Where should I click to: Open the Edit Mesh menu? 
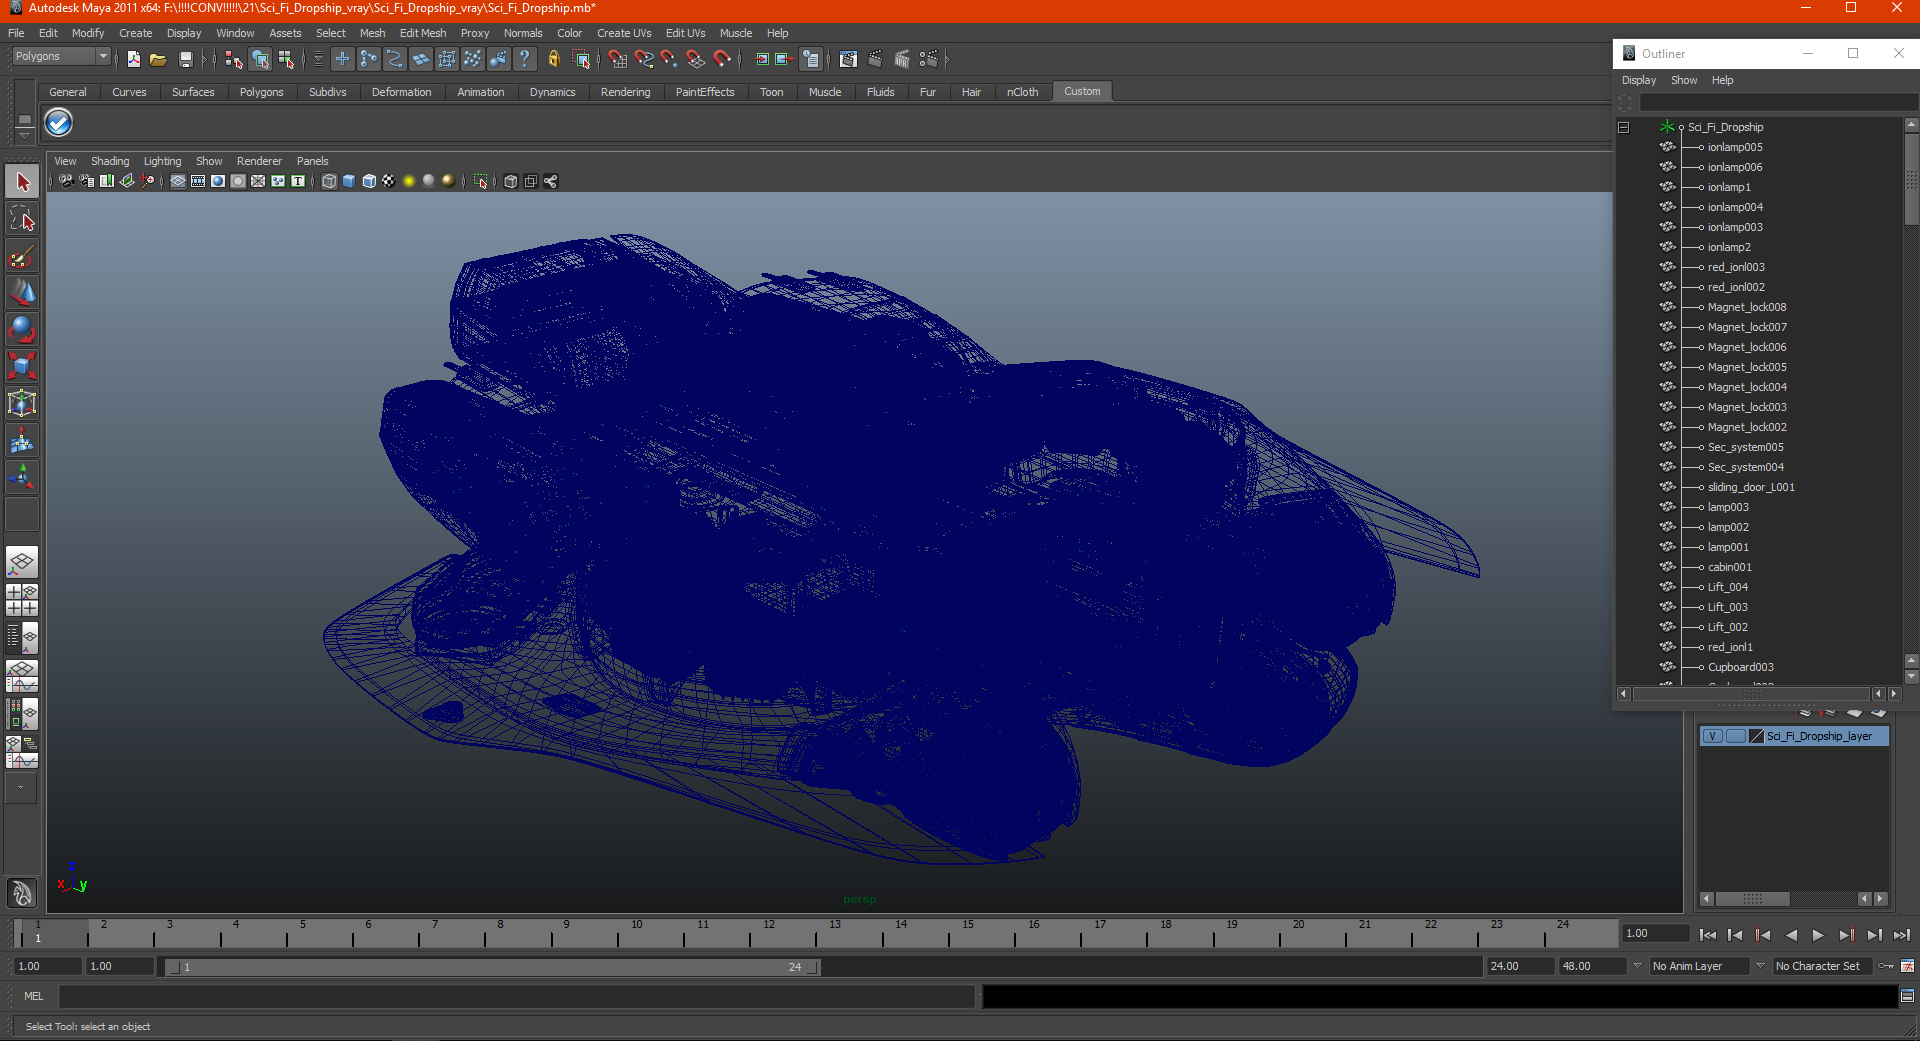[x=423, y=33]
